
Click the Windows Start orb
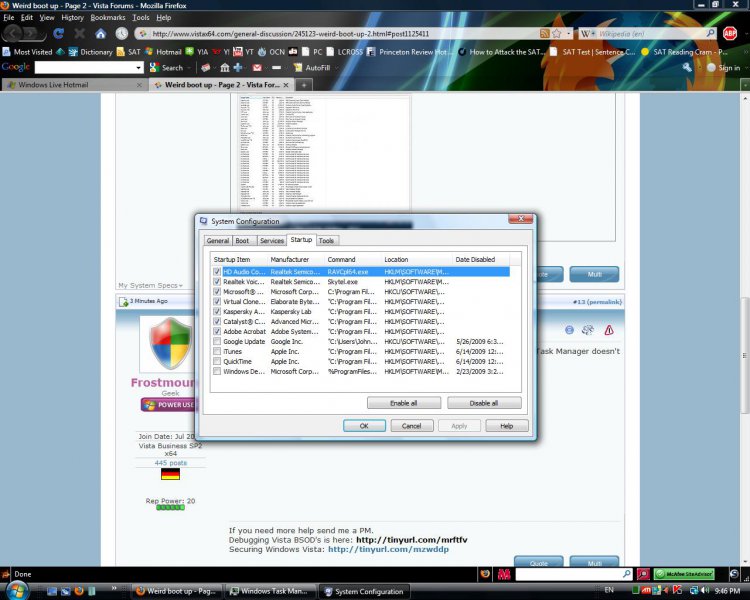[x=16, y=590]
